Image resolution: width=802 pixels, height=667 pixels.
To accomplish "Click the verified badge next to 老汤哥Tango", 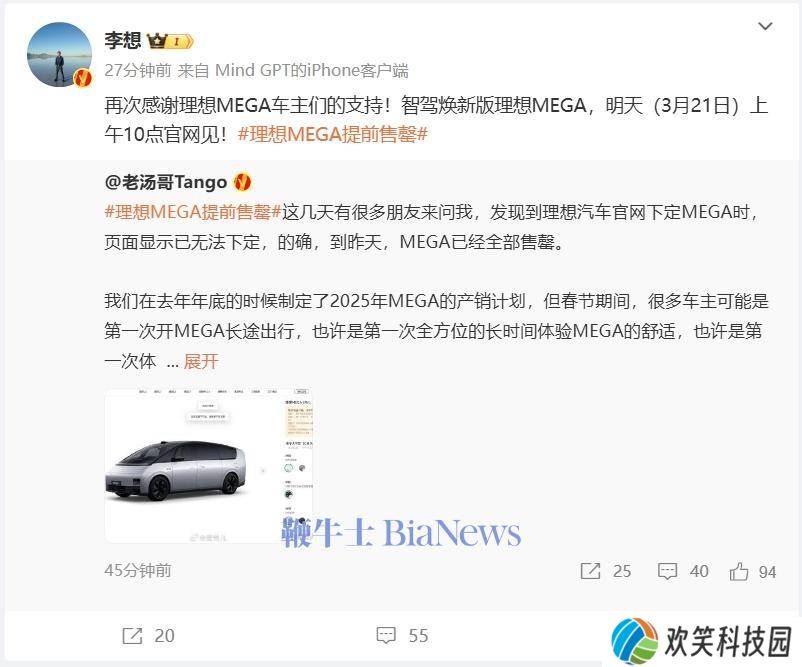I will [x=242, y=182].
